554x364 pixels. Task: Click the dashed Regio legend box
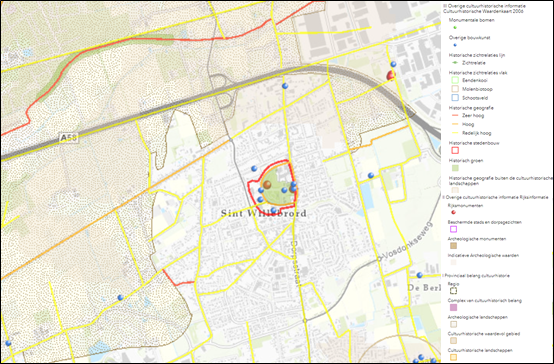[x=453, y=290]
